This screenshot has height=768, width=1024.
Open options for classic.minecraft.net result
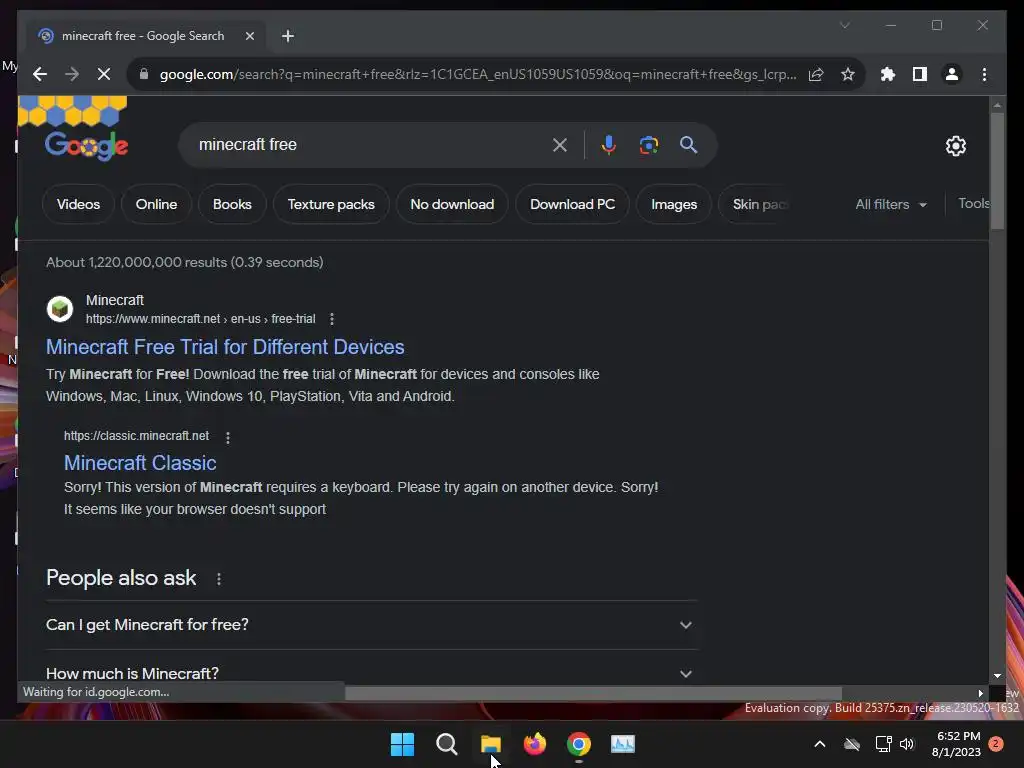[228, 437]
